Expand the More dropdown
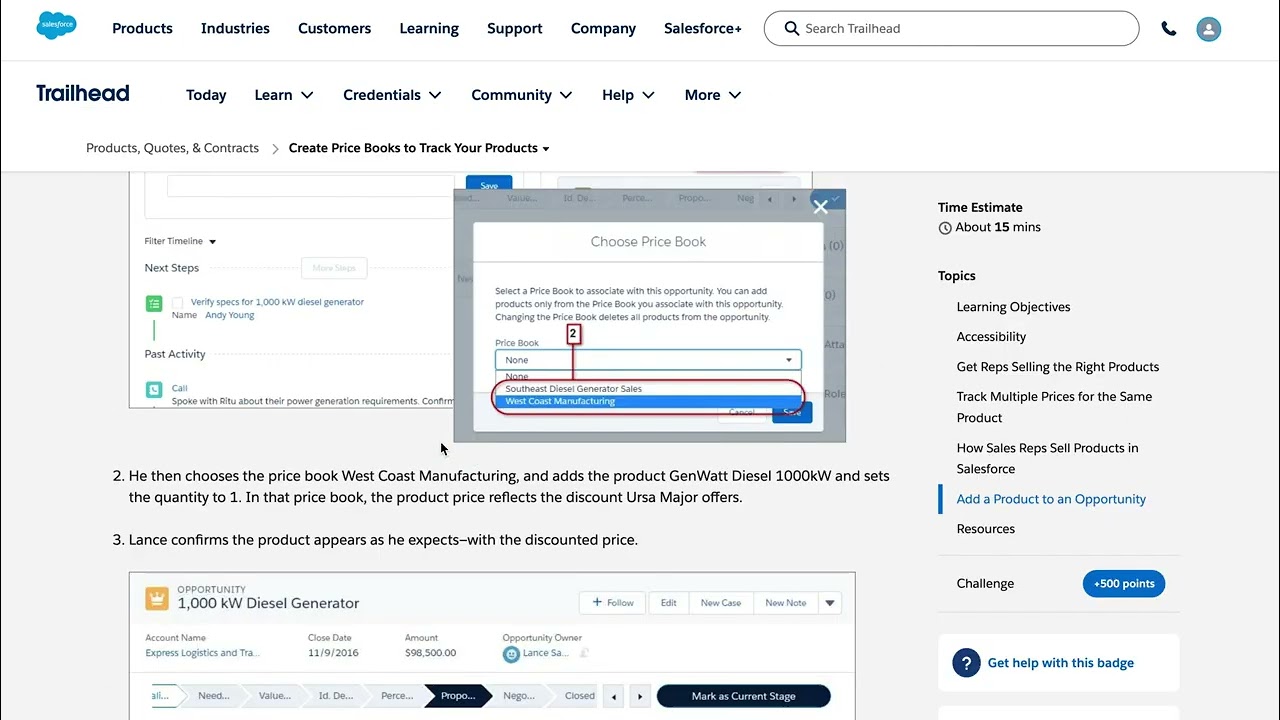Screen dimensions: 1280x720 click(713, 95)
